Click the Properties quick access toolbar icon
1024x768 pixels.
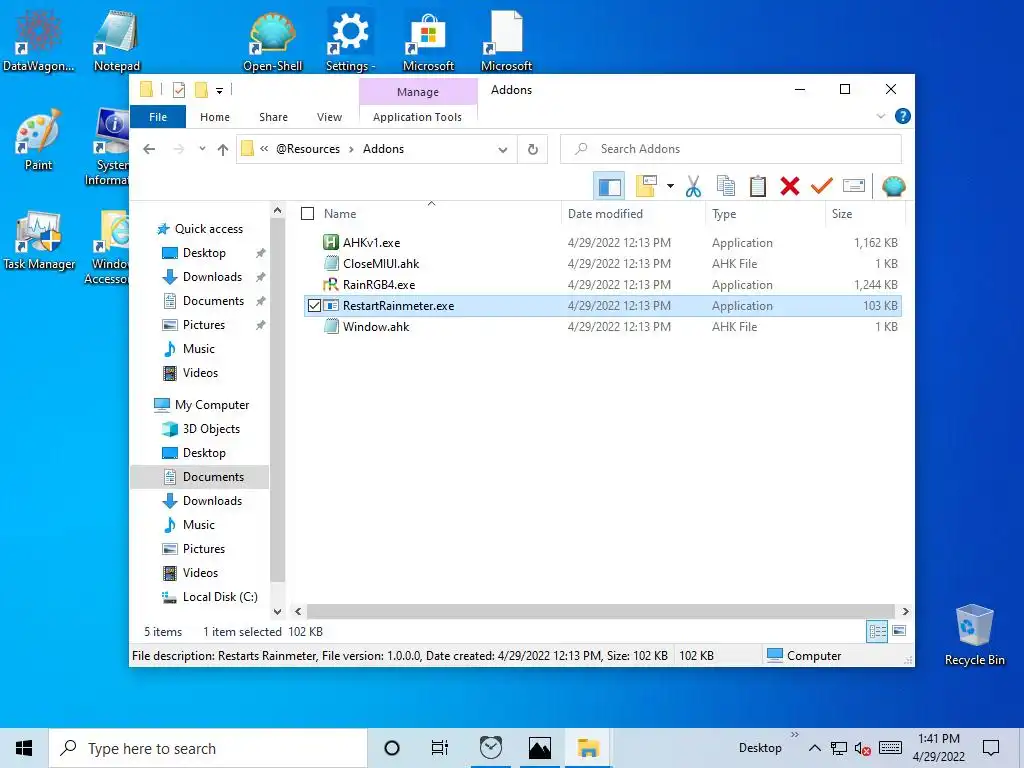[178, 89]
